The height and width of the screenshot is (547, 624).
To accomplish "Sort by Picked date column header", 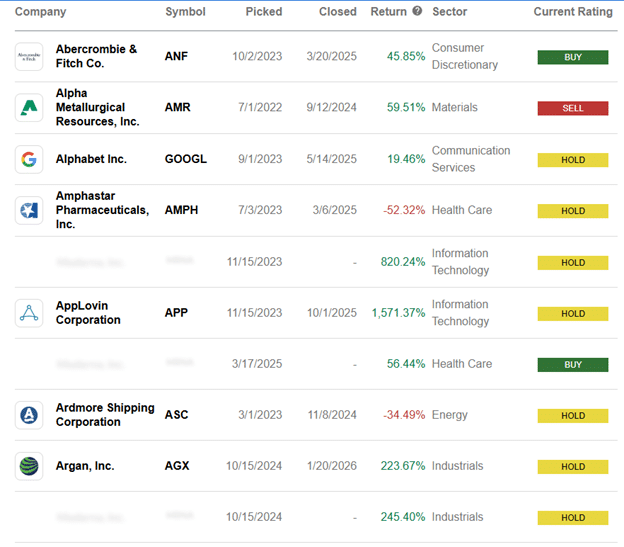I will tap(264, 12).
